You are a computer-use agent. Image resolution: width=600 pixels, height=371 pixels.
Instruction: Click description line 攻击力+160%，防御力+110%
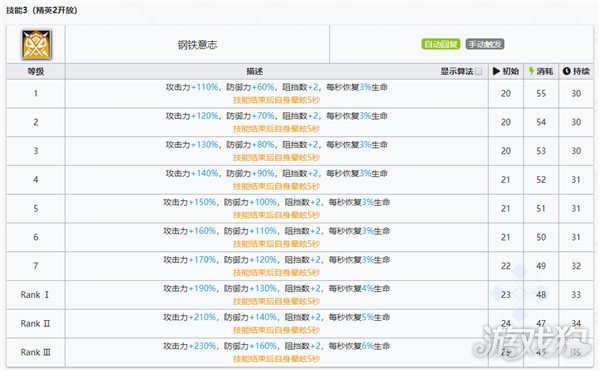pyautogui.click(x=277, y=231)
